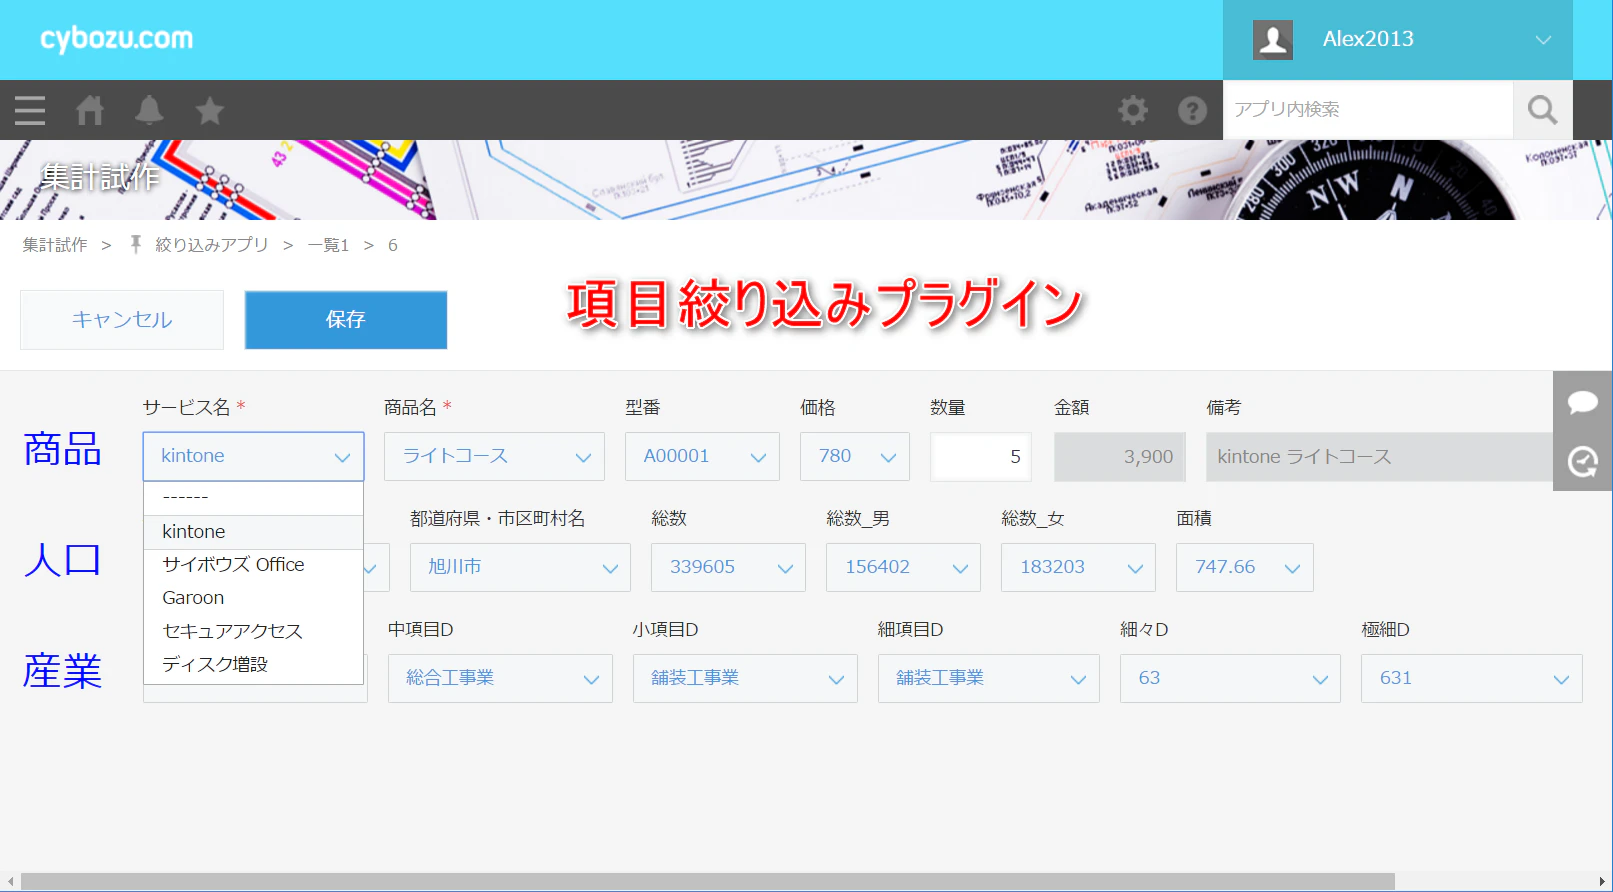The width and height of the screenshot is (1613, 892).
Task: Open the record history icon
Action: point(1583,461)
